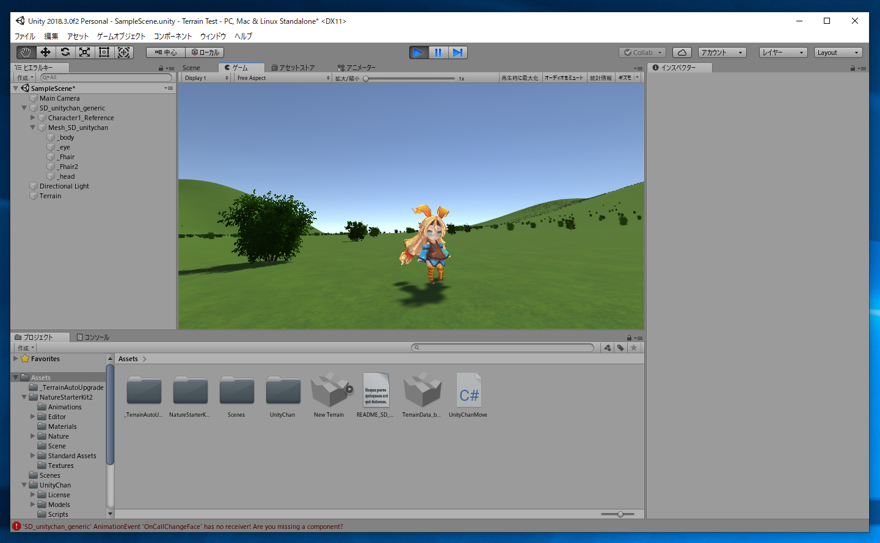
Task: Select the Scale tool
Action: tap(84, 52)
